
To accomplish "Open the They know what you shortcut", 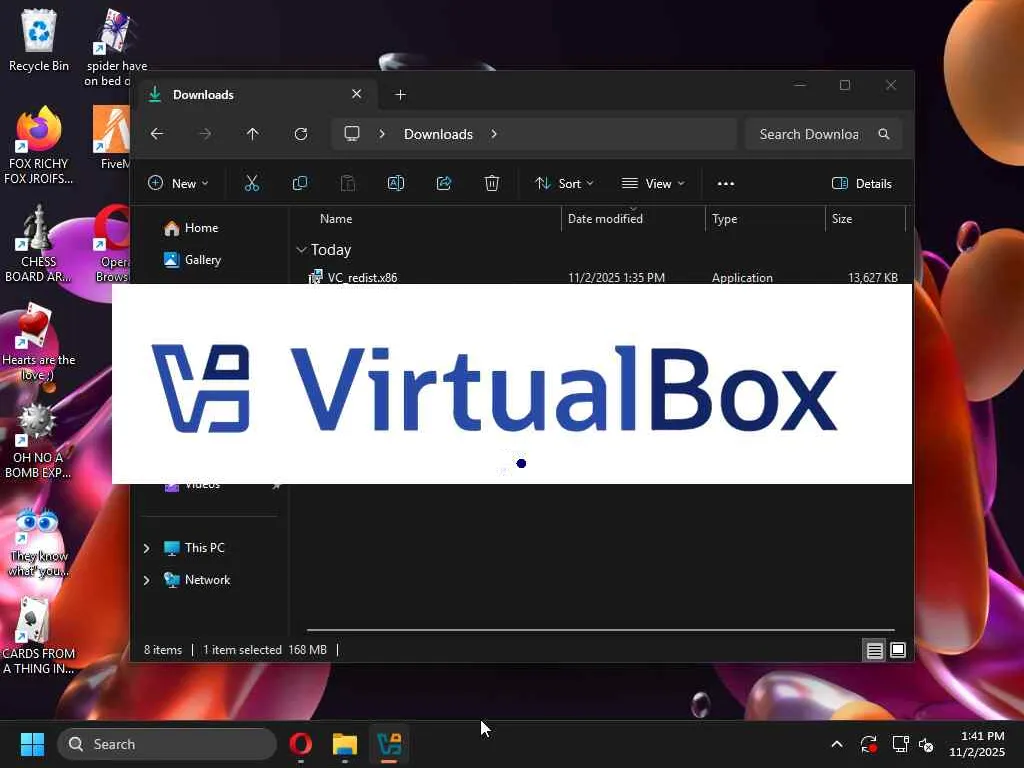I will pos(39,542).
